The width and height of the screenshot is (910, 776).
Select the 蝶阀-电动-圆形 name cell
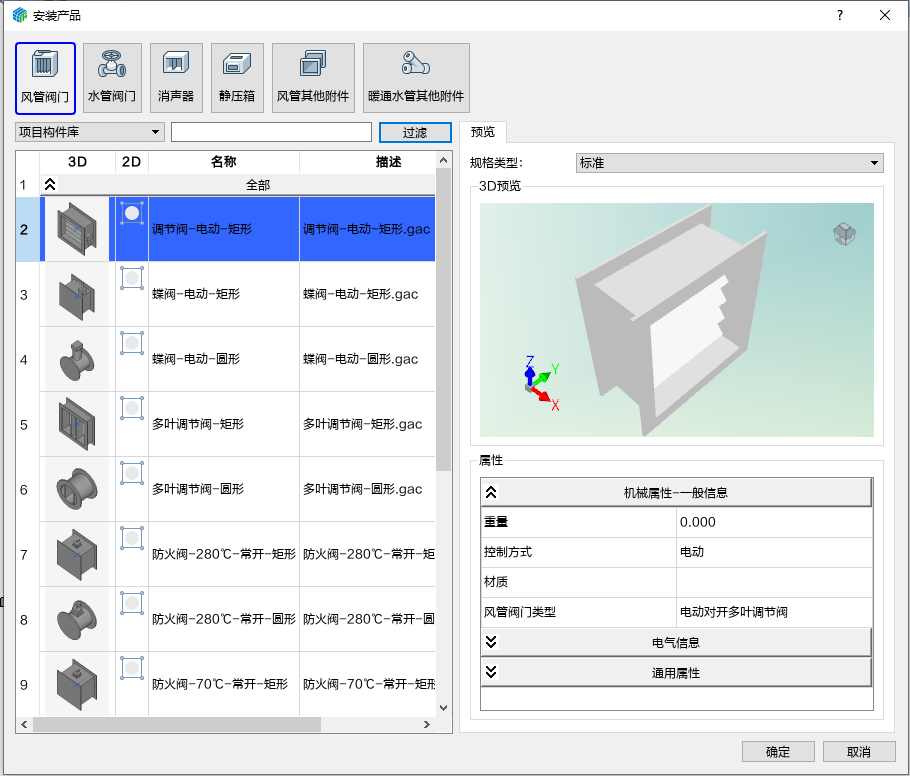pyautogui.click(x=224, y=359)
